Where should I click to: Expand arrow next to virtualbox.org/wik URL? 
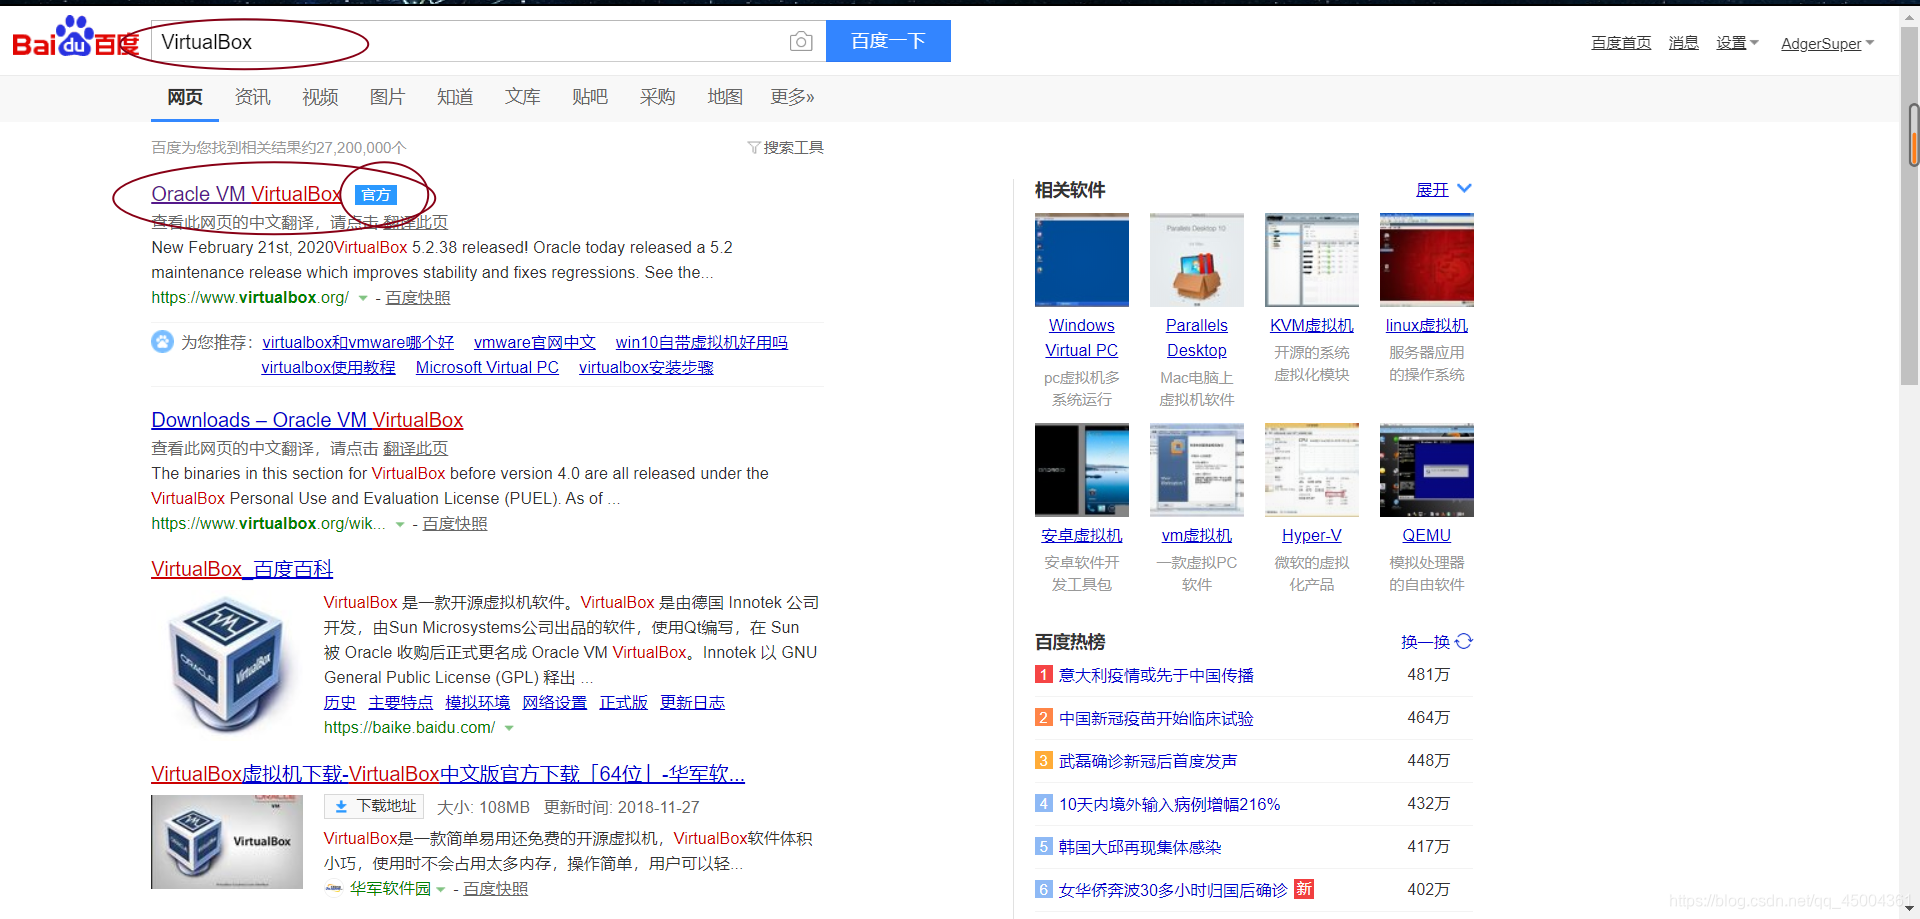coord(400,524)
